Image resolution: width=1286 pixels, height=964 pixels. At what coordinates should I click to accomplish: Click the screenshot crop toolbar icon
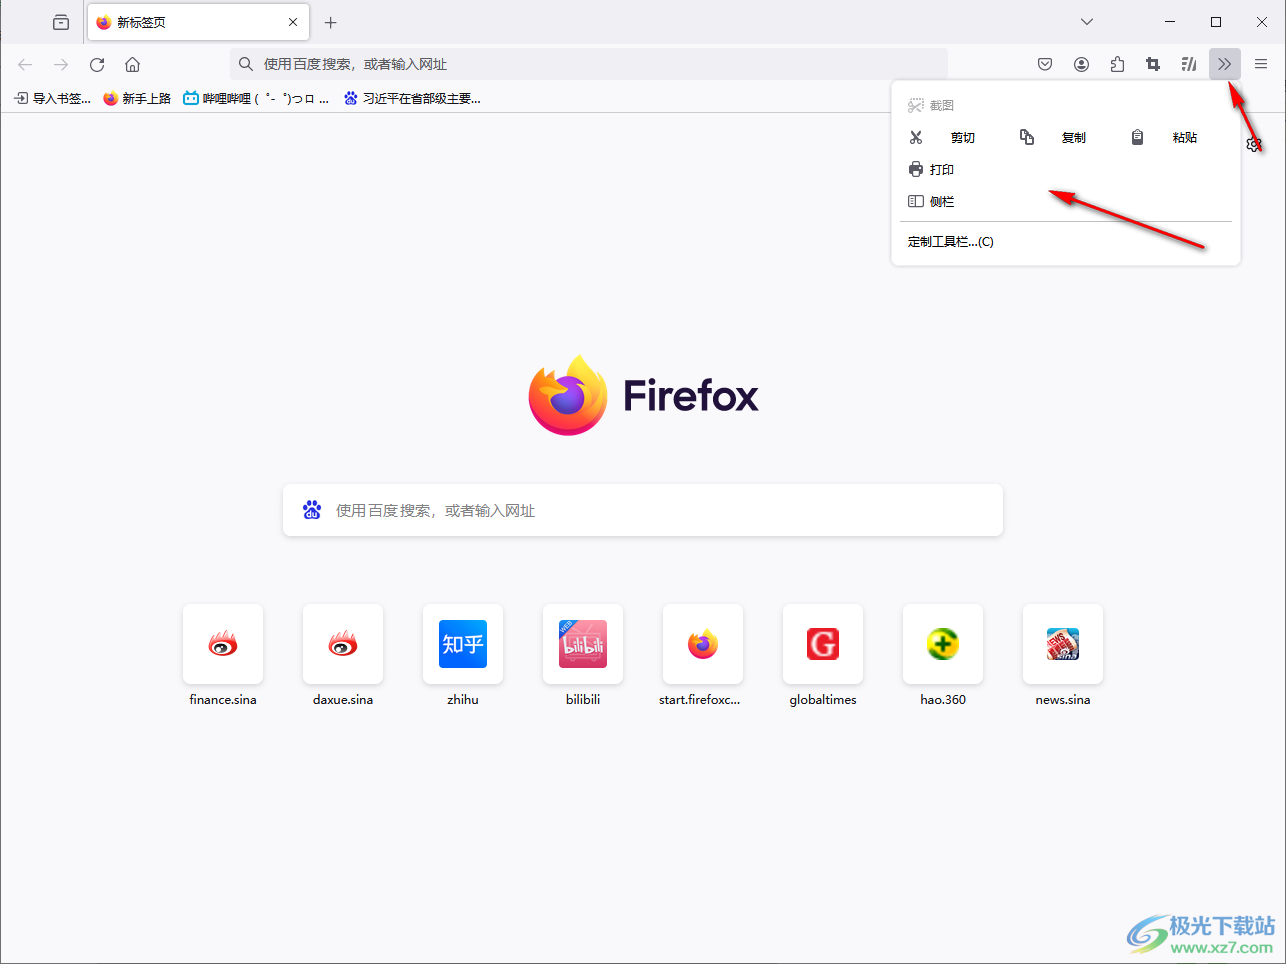click(1153, 64)
